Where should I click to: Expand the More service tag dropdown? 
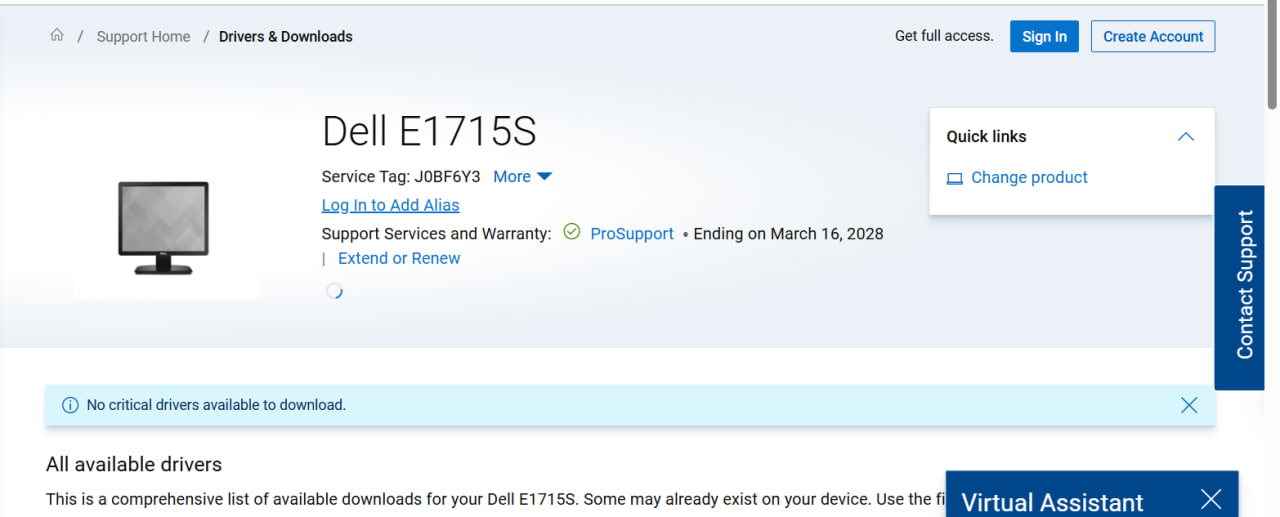click(x=522, y=176)
